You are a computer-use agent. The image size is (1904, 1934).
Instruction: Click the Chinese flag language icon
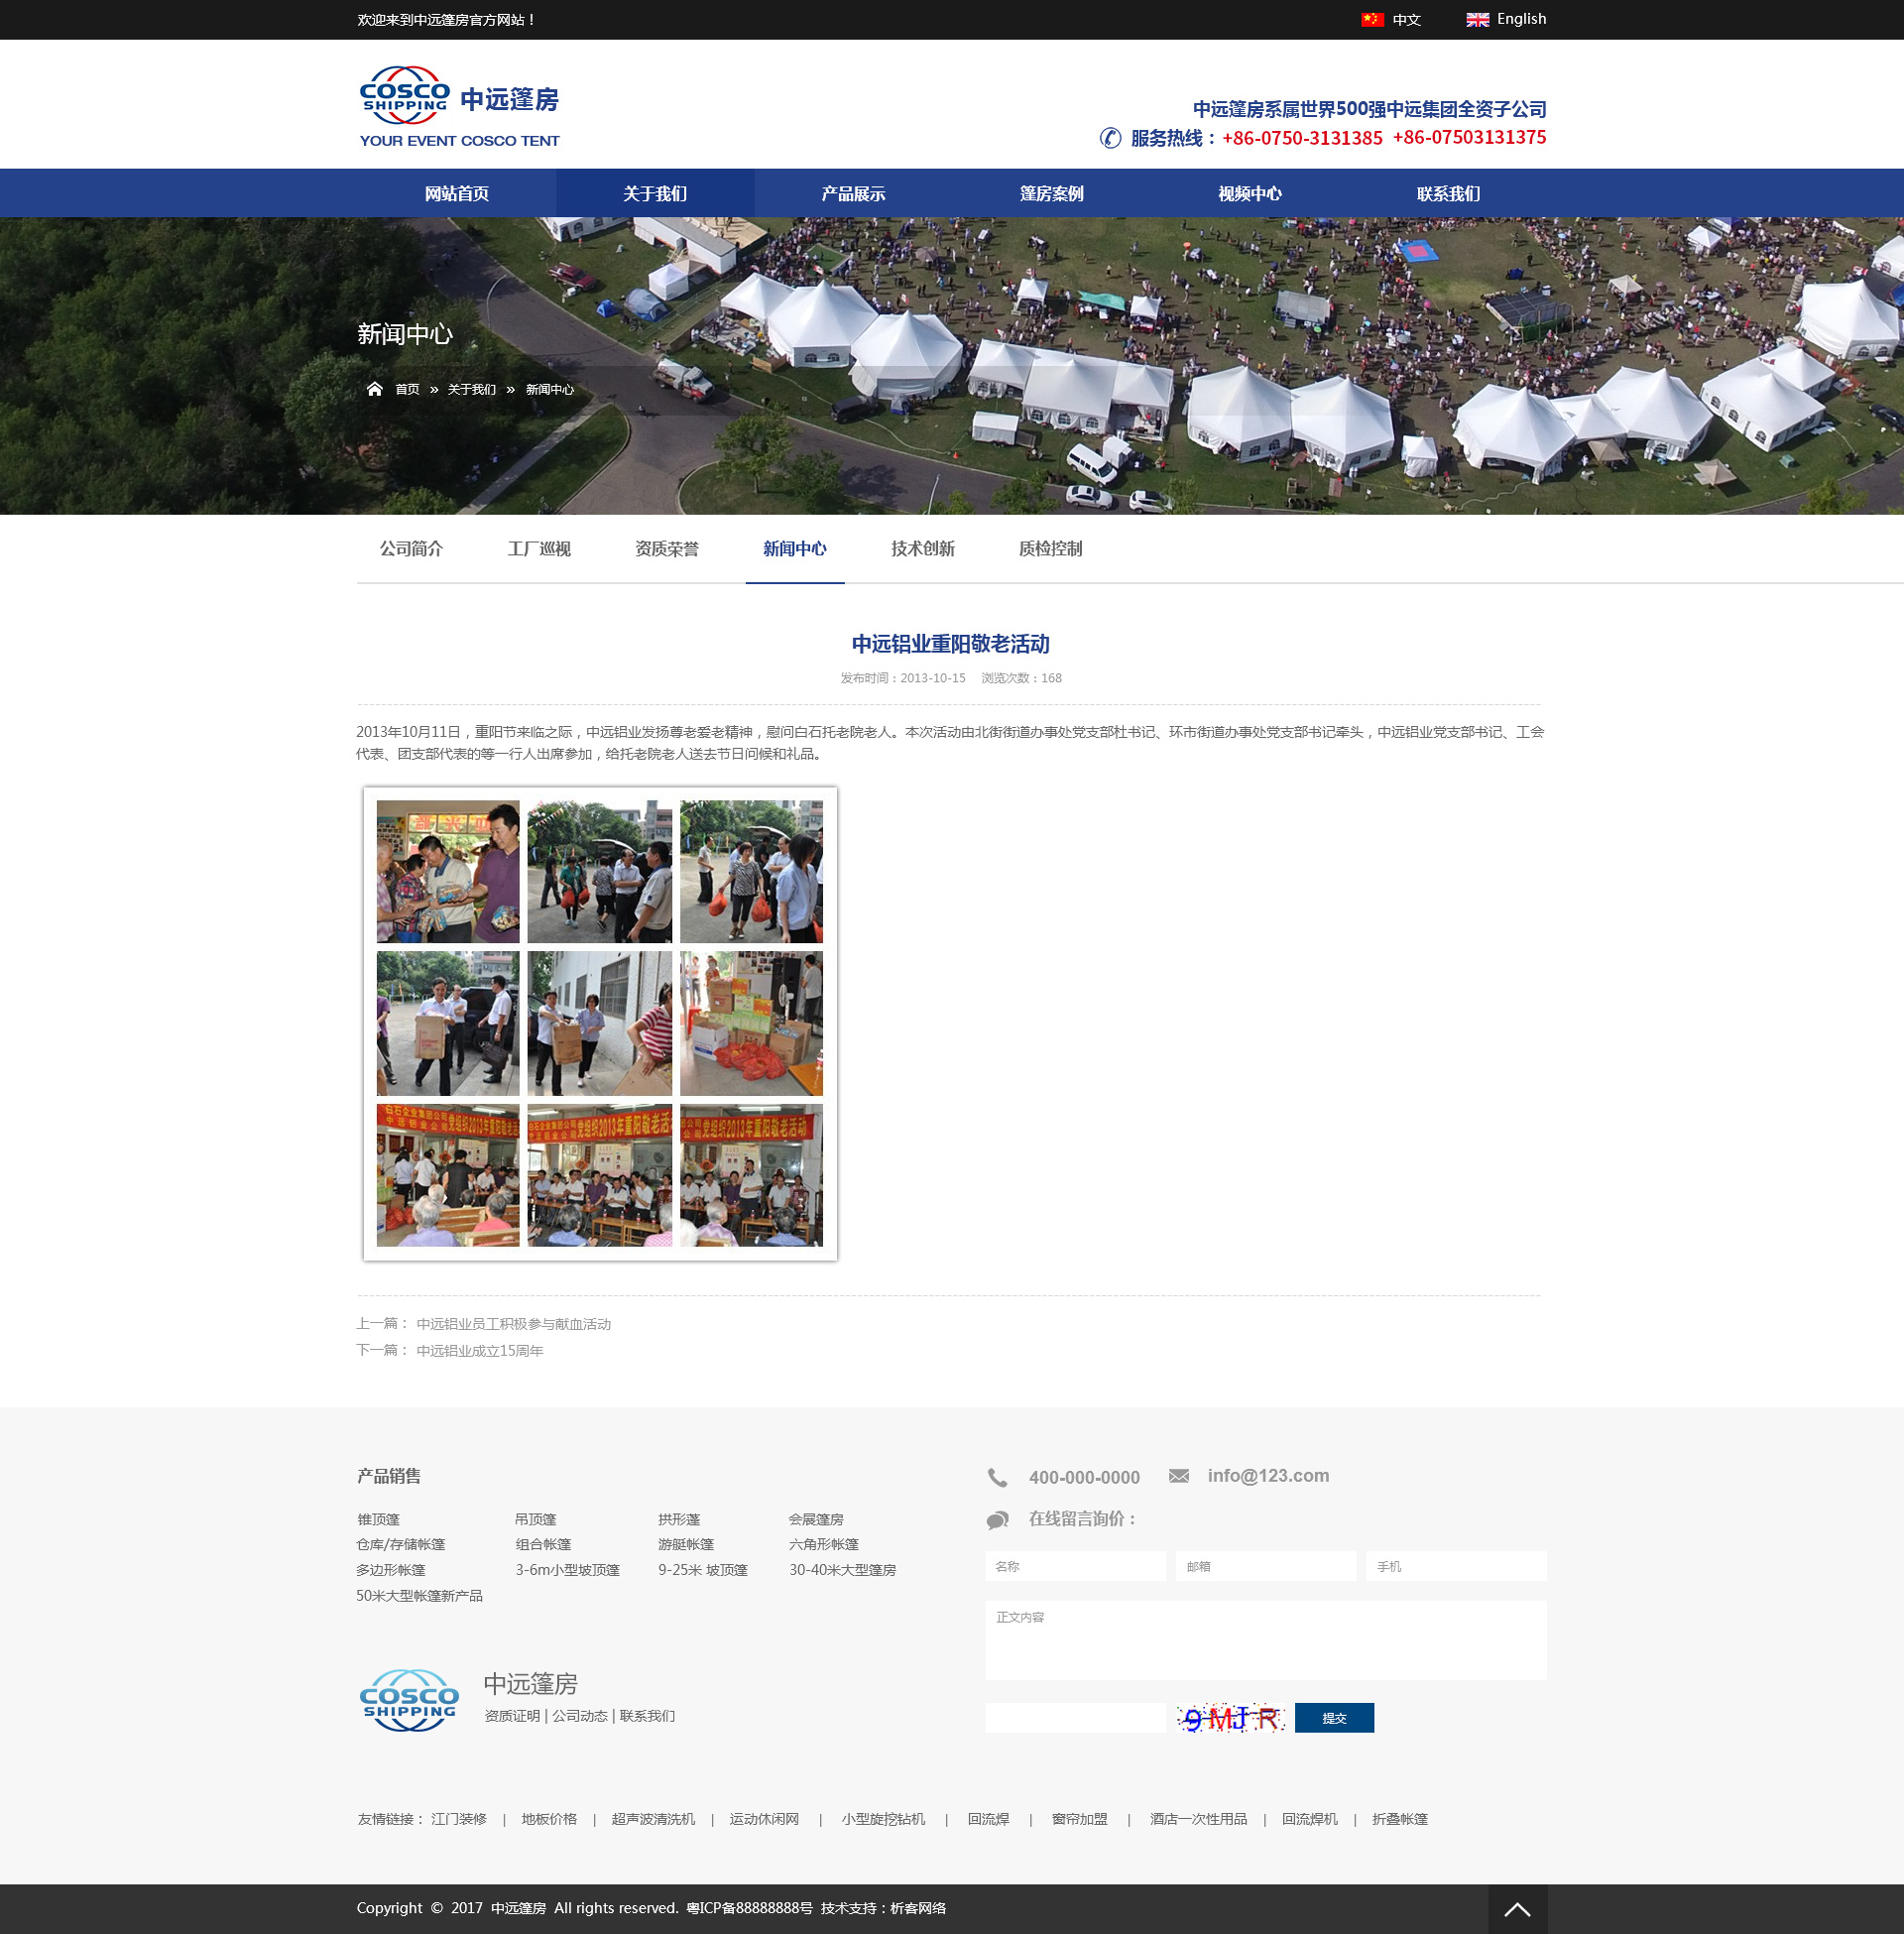(1371, 20)
